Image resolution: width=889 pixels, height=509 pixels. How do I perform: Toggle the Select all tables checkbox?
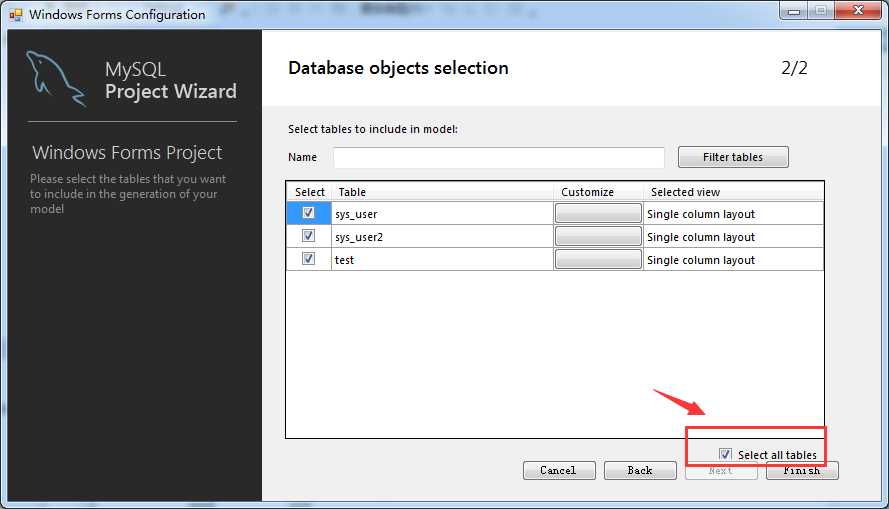pyautogui.click(x=725, y=454)
